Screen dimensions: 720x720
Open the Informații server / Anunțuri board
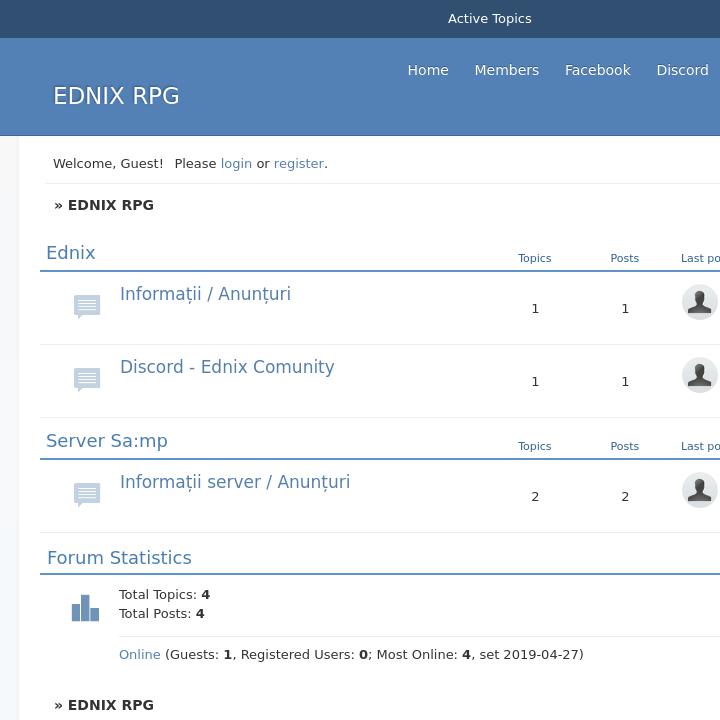(235, 482)
